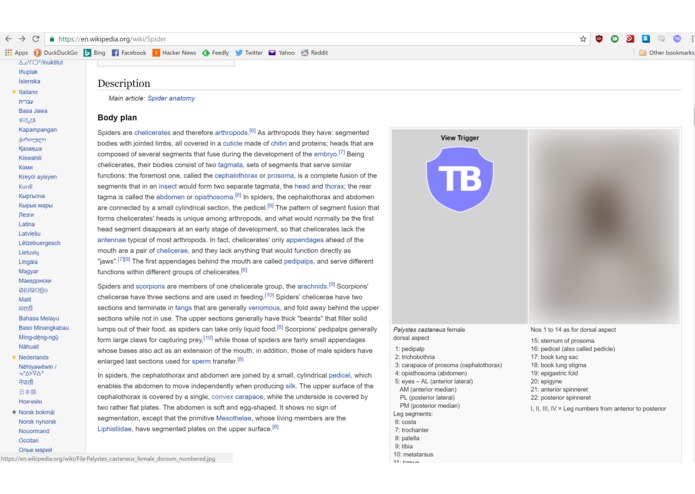Screen dimensions: 695x494
Task: Switch to the Bahasa Melayu language version
Action: click(39, 319)
